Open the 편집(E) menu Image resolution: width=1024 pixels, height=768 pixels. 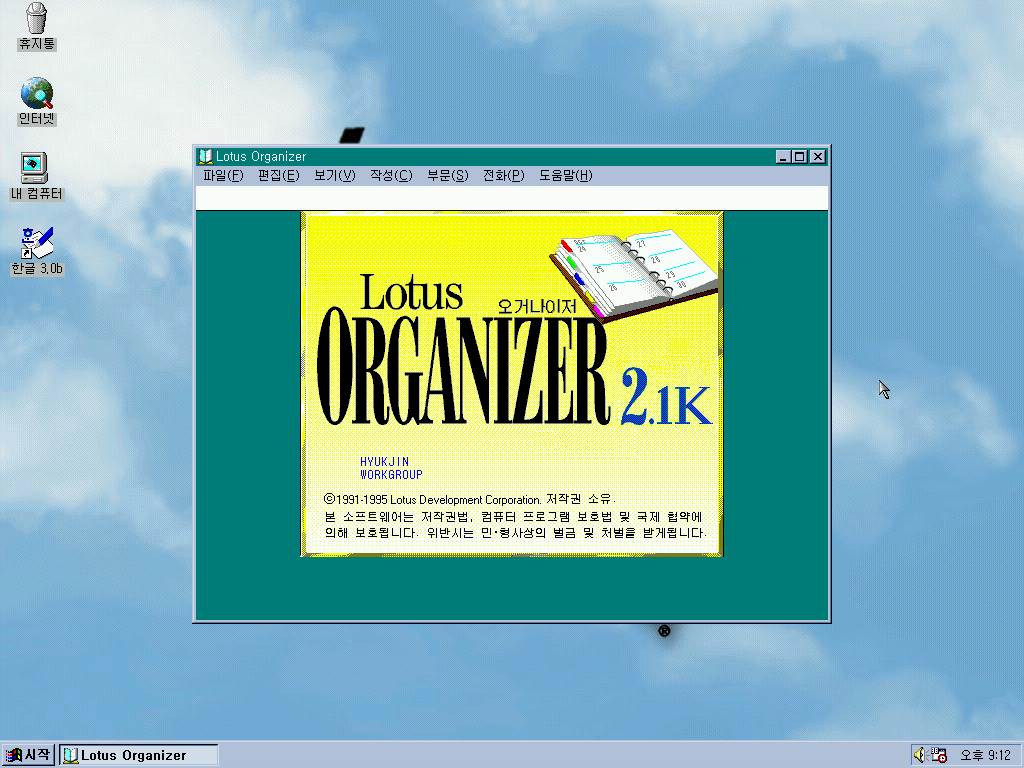(x=278, y=176)
